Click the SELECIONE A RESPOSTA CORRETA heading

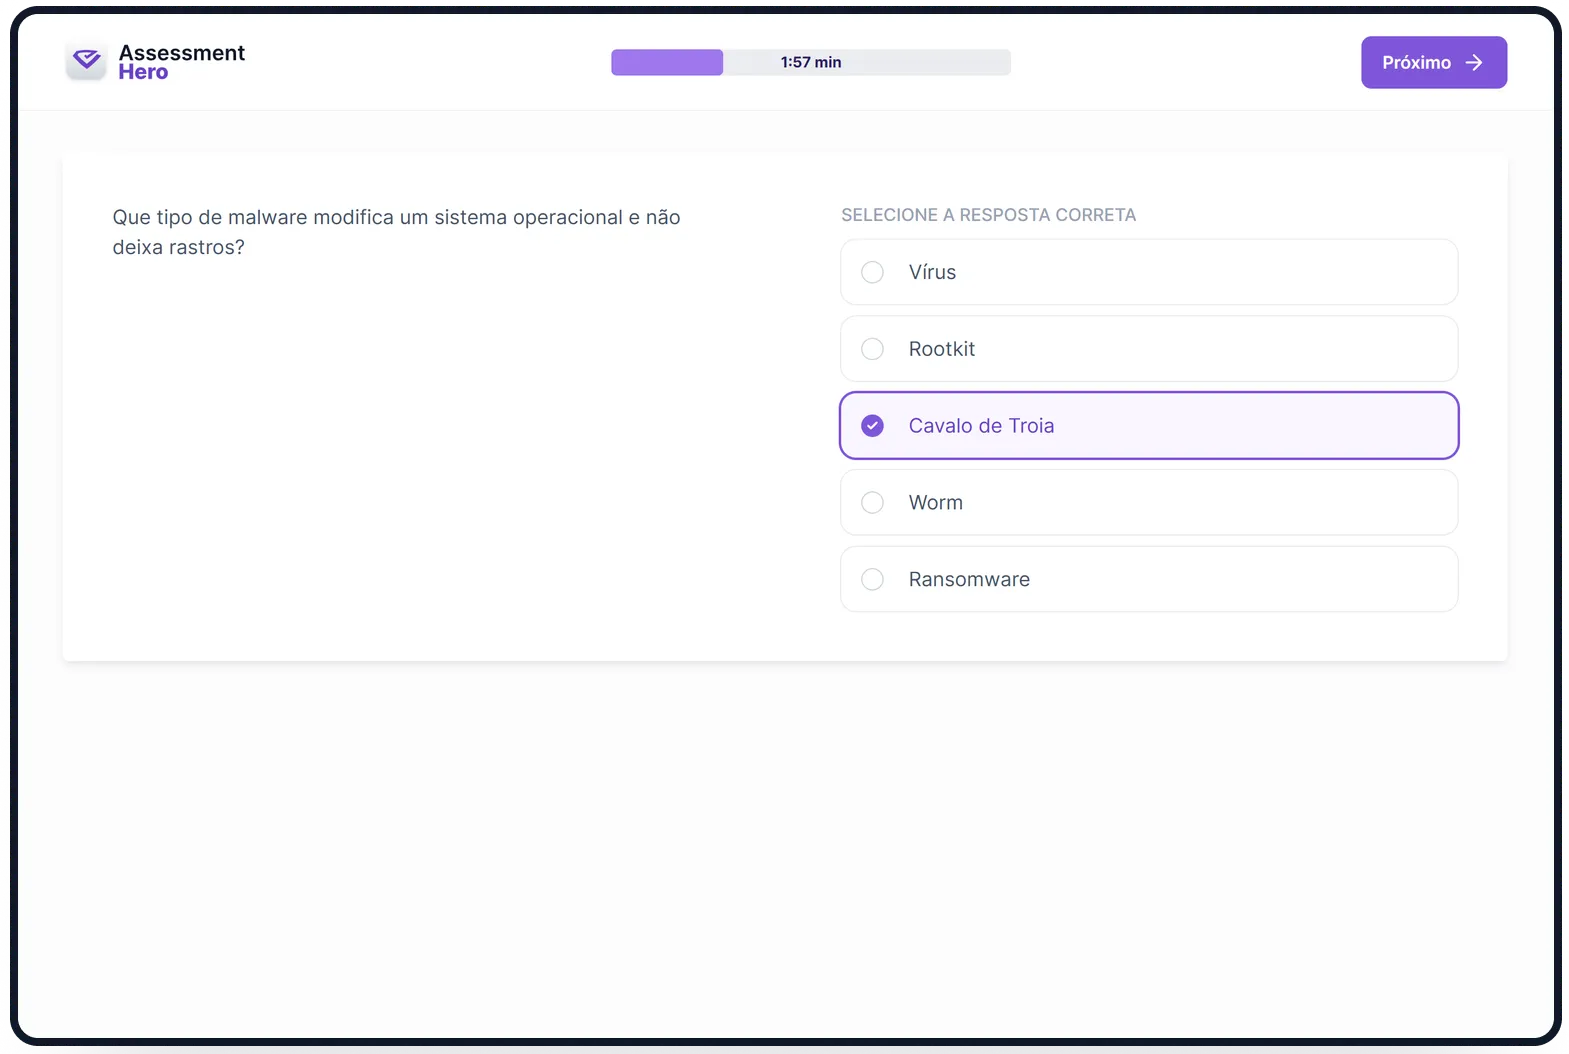988,215
